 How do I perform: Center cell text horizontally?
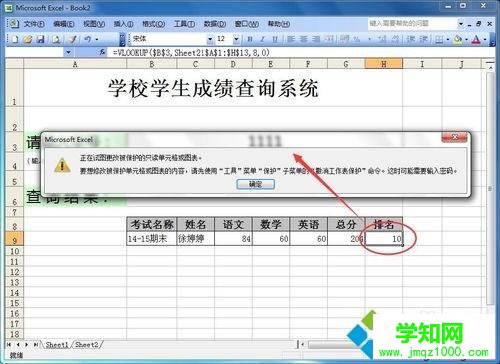304,39
